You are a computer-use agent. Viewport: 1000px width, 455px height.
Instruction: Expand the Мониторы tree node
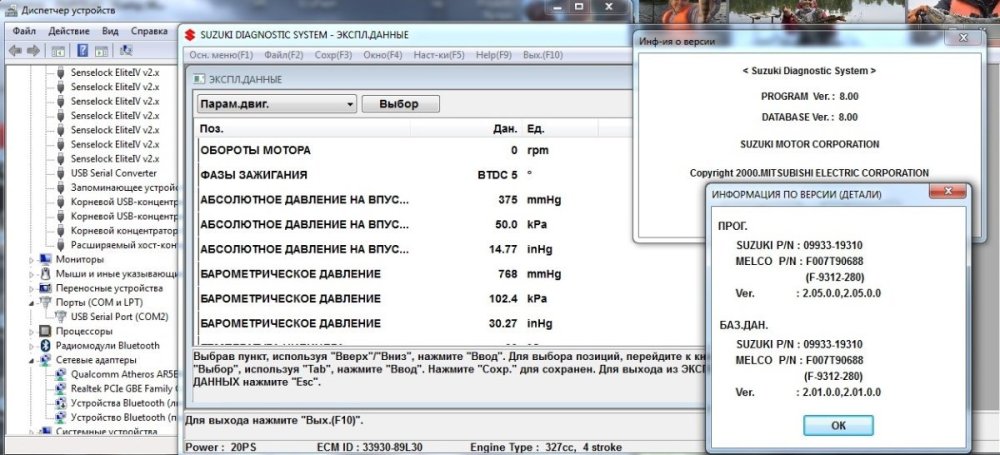32,259
